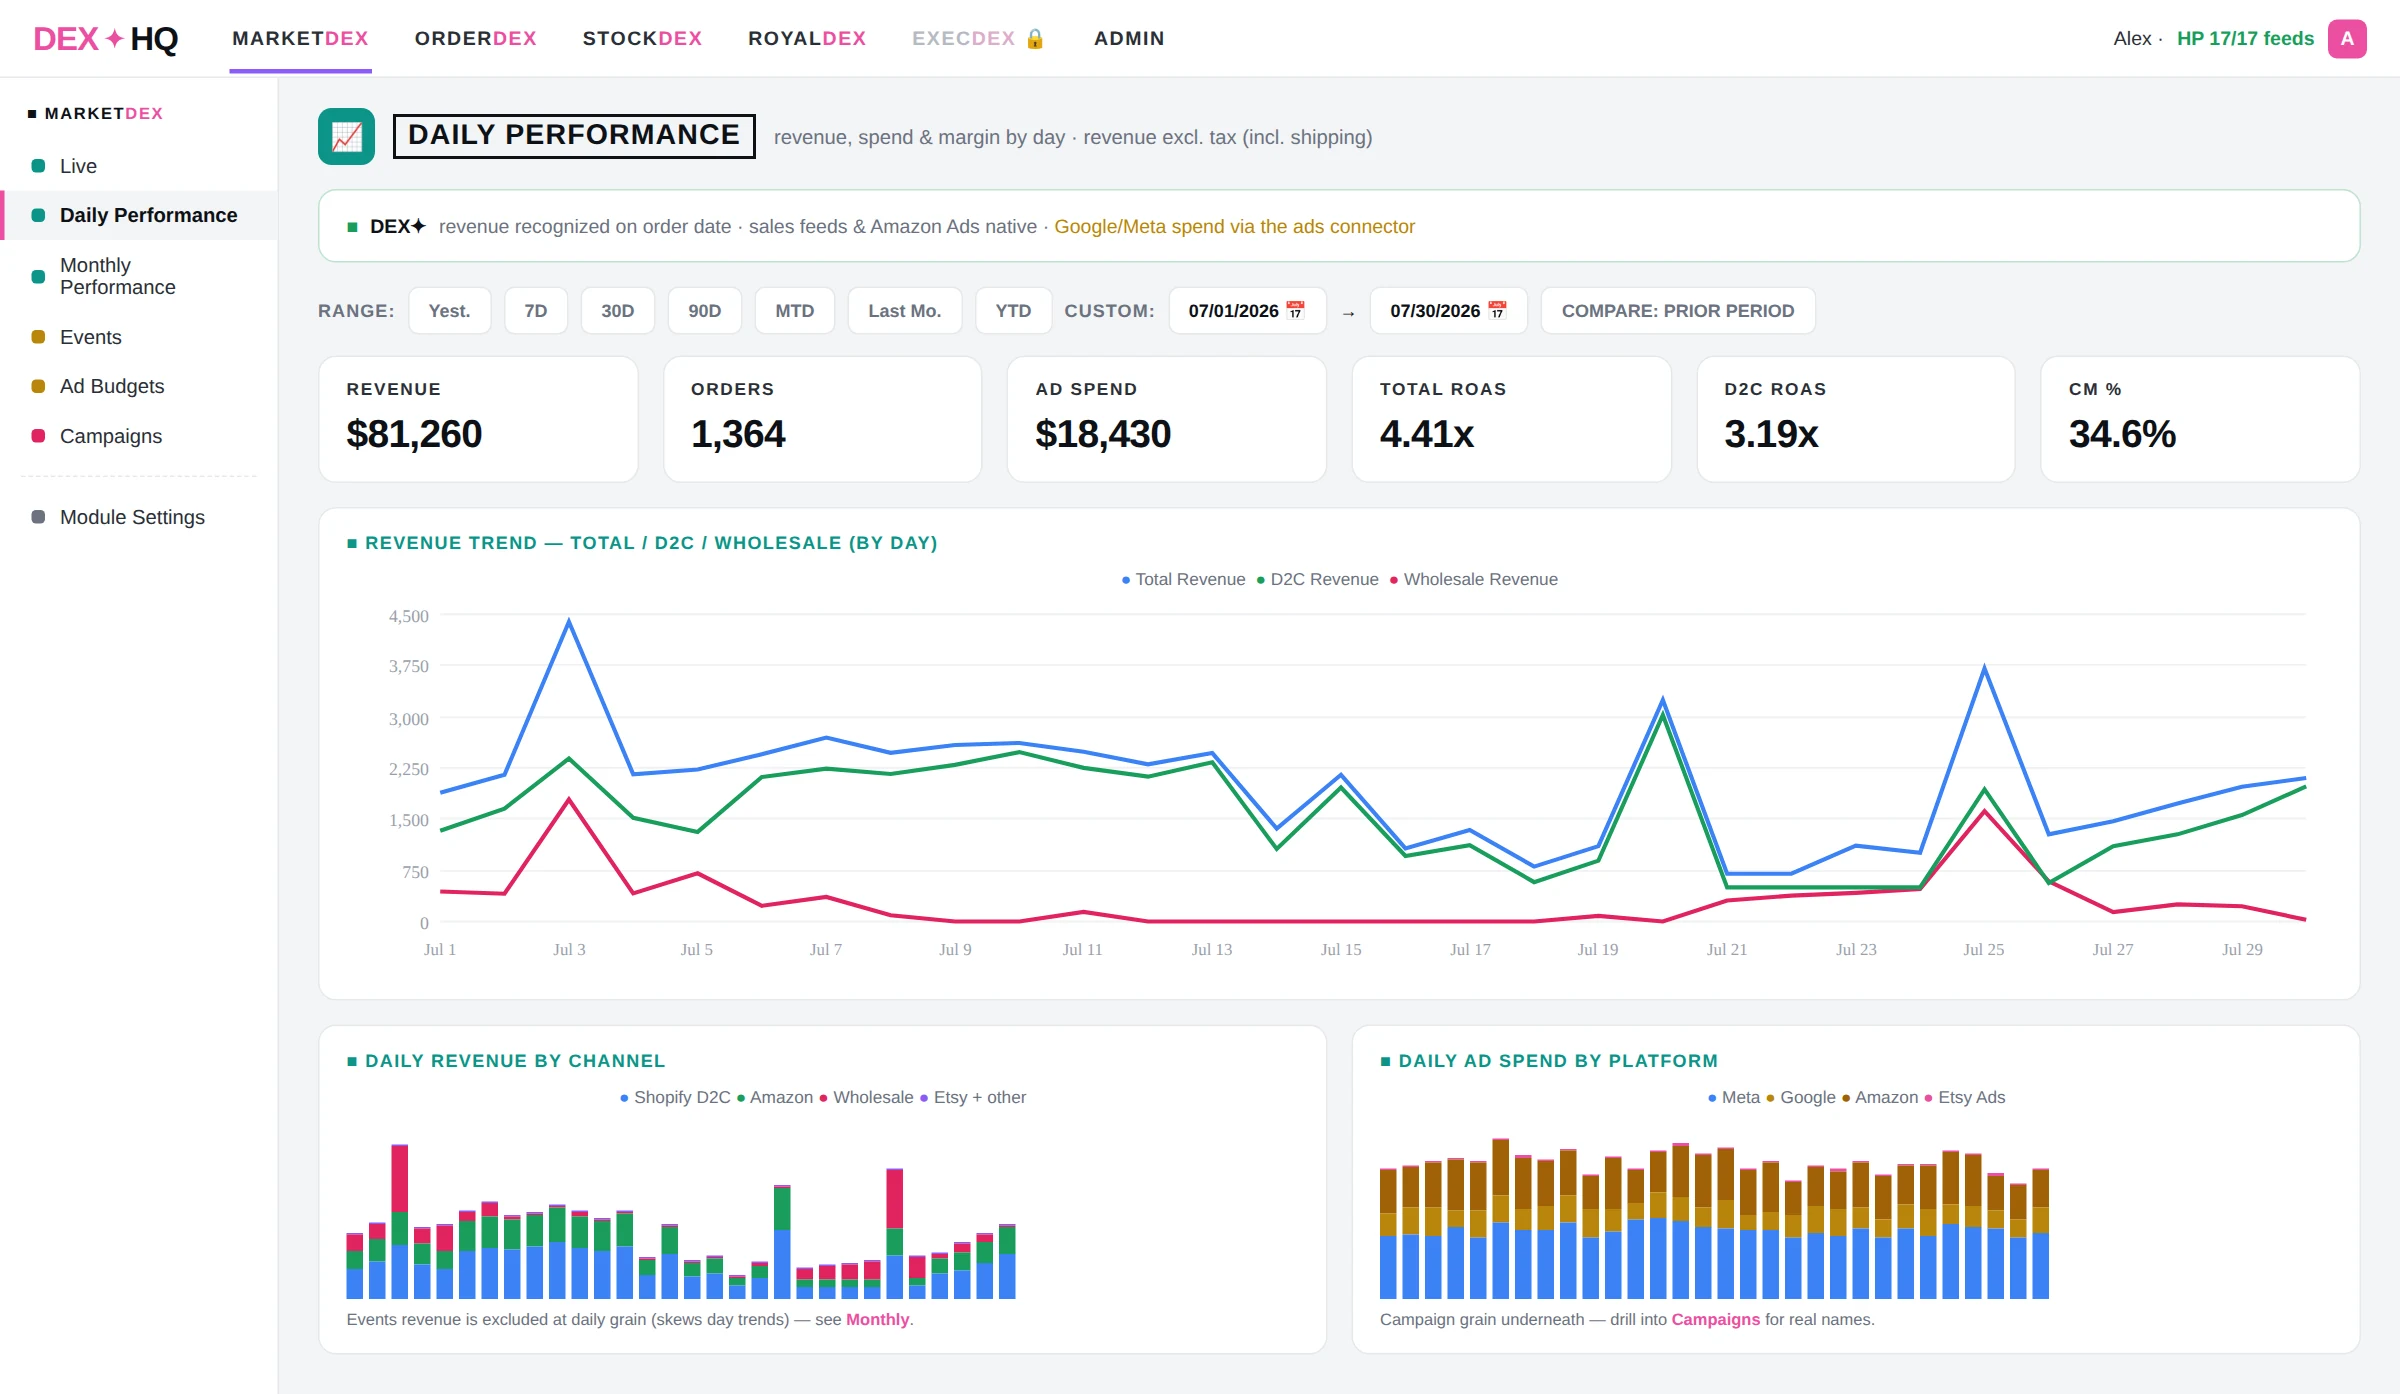This screenshot has width=2400, height=1394.
Task: Click the Alex username text
Action: pos(2132,38)
